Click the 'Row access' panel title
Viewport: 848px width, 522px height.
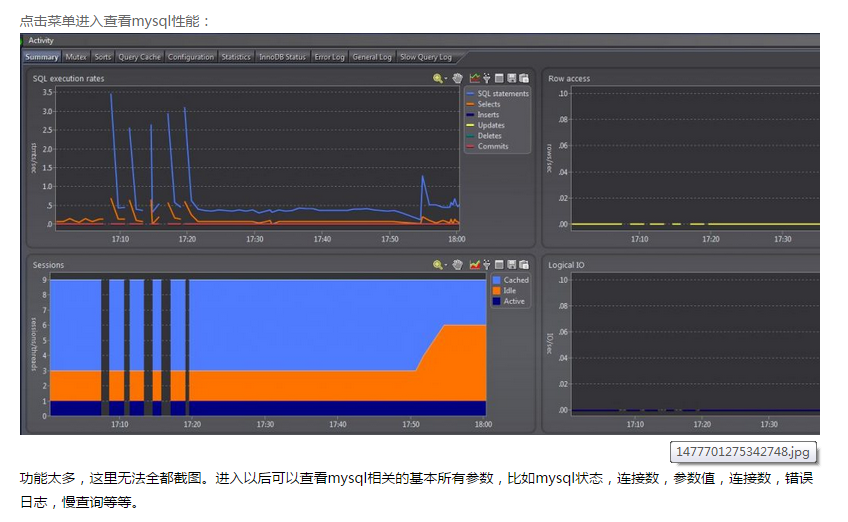click(x=569, y=78)
